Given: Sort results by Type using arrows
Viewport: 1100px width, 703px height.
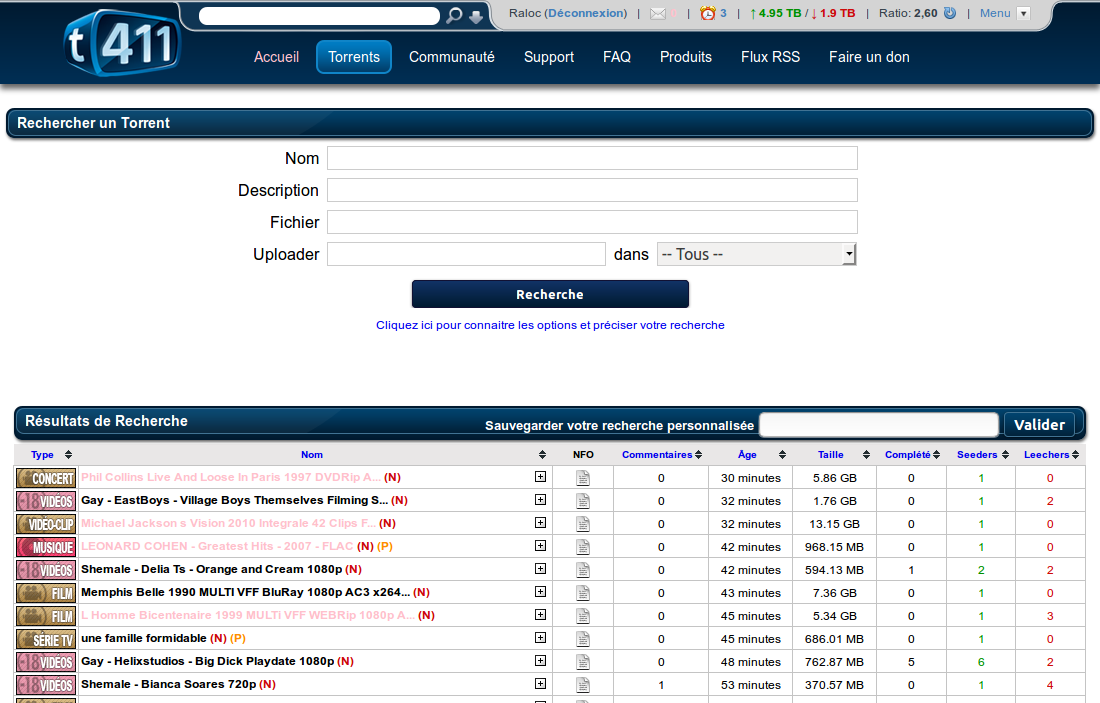Looking at the screenshot, I should tap(68, 455).
